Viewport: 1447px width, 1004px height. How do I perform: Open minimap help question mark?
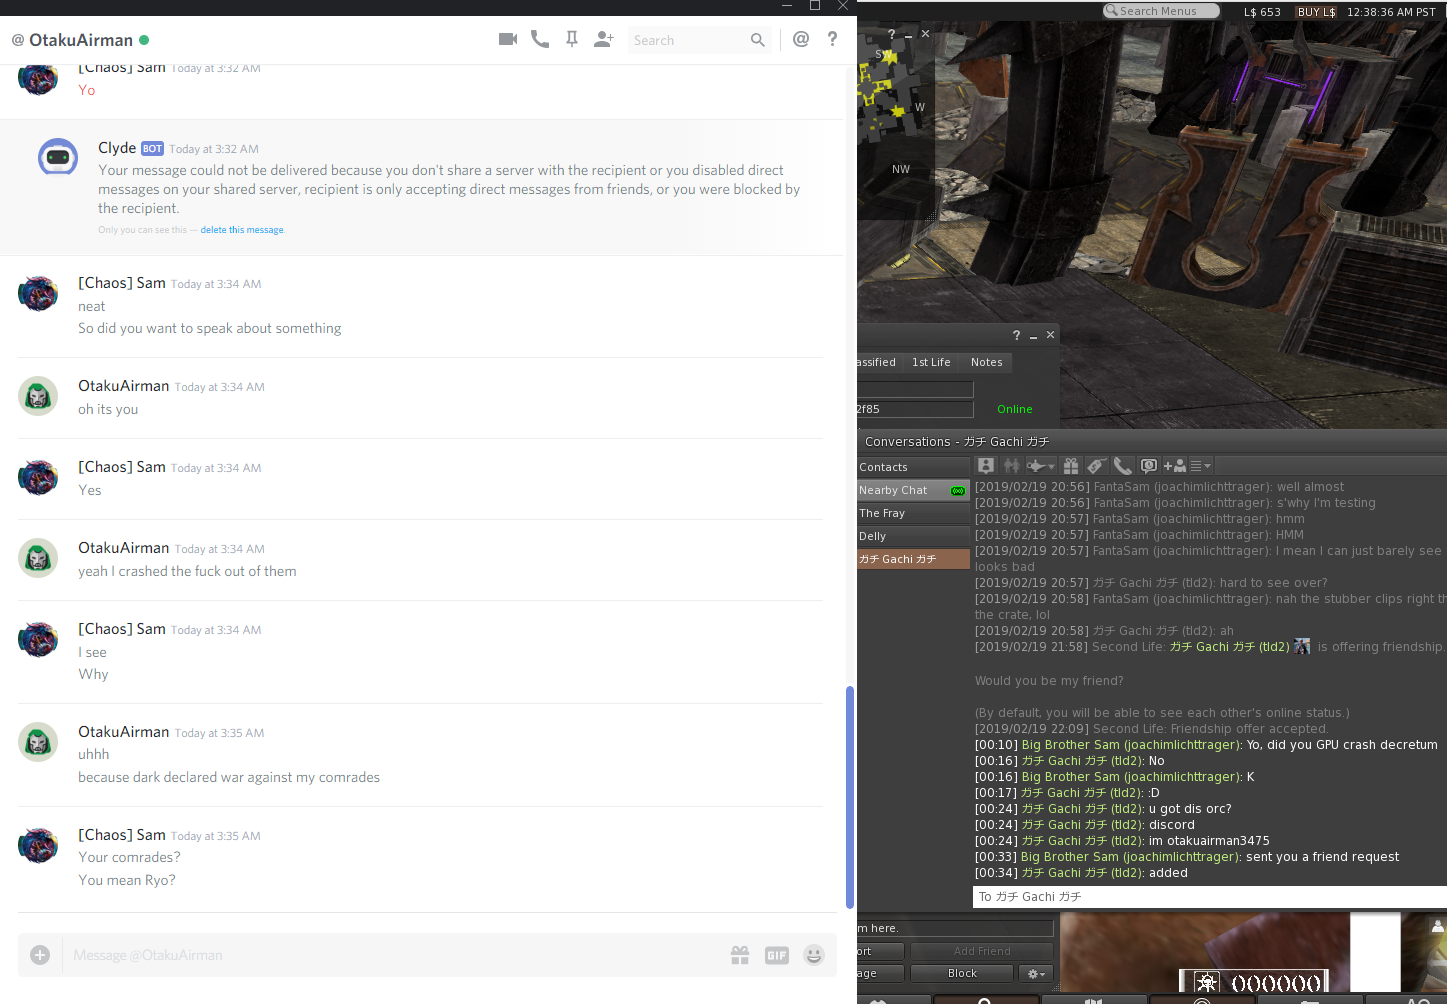[891, 34]
